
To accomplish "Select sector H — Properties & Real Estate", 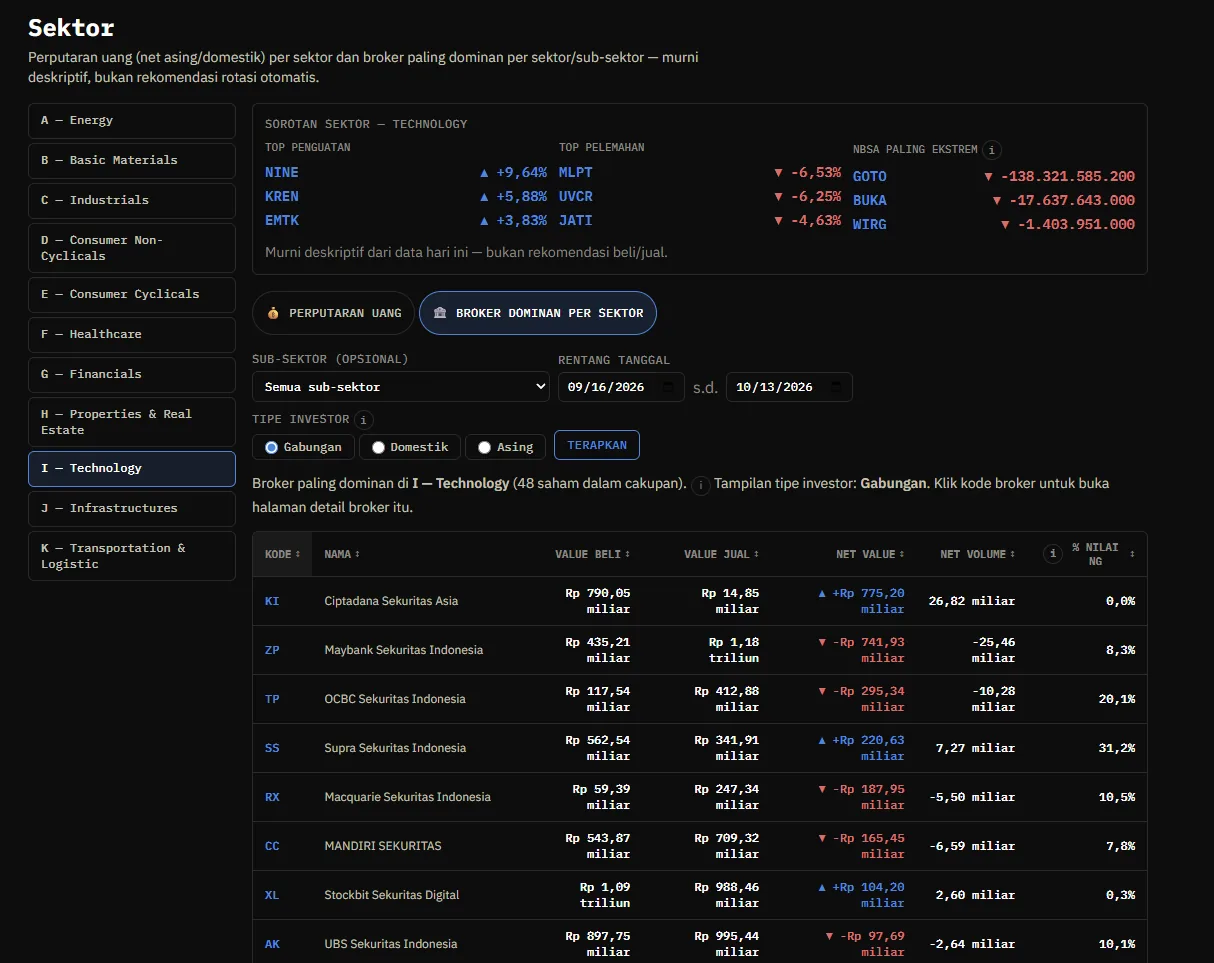I will tap(132, 422).
